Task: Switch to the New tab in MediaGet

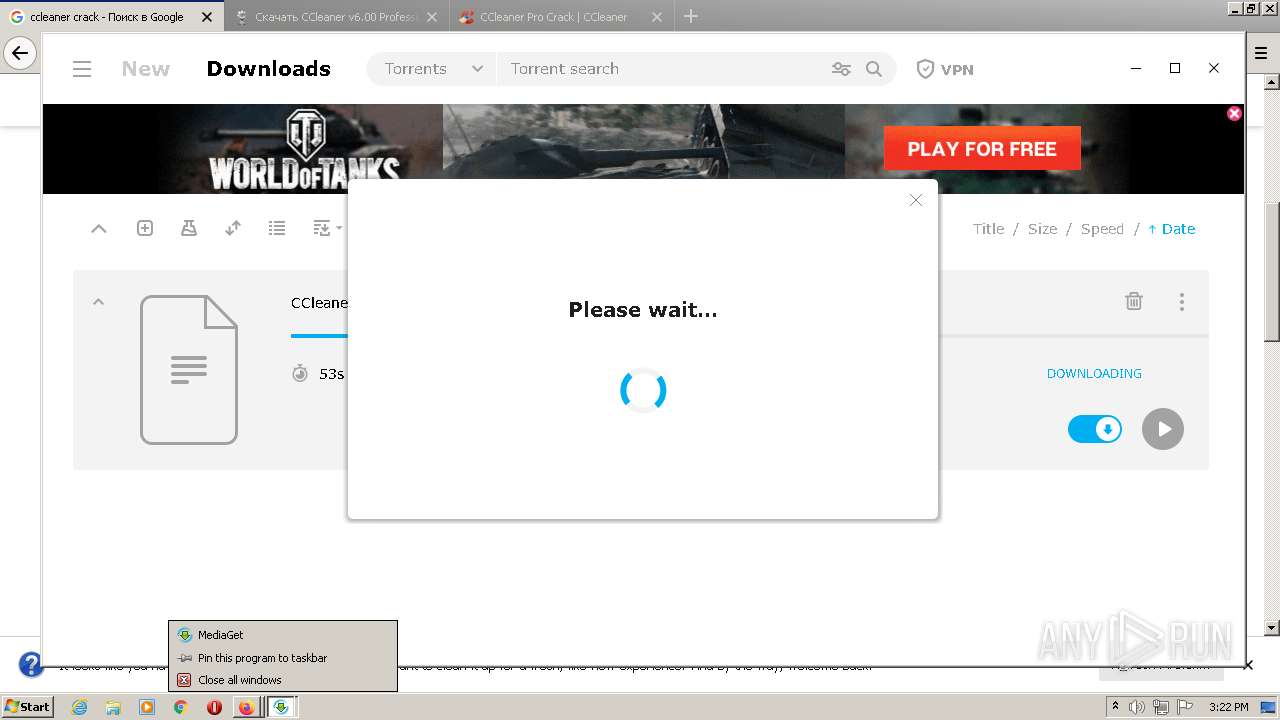Action: coord(146,69)
